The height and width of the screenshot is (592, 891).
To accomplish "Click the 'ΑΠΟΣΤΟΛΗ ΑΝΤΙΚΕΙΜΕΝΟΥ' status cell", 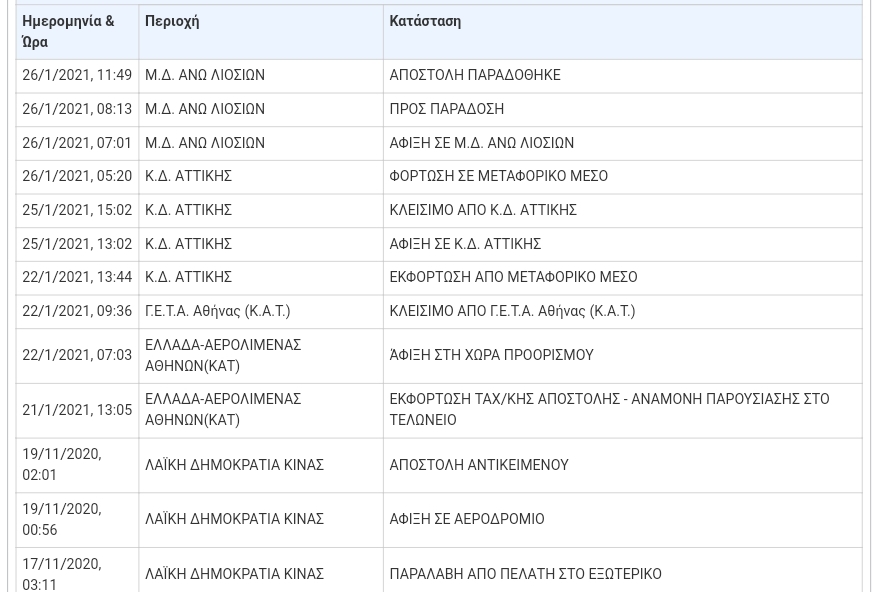I will click(x=479, y=465).
